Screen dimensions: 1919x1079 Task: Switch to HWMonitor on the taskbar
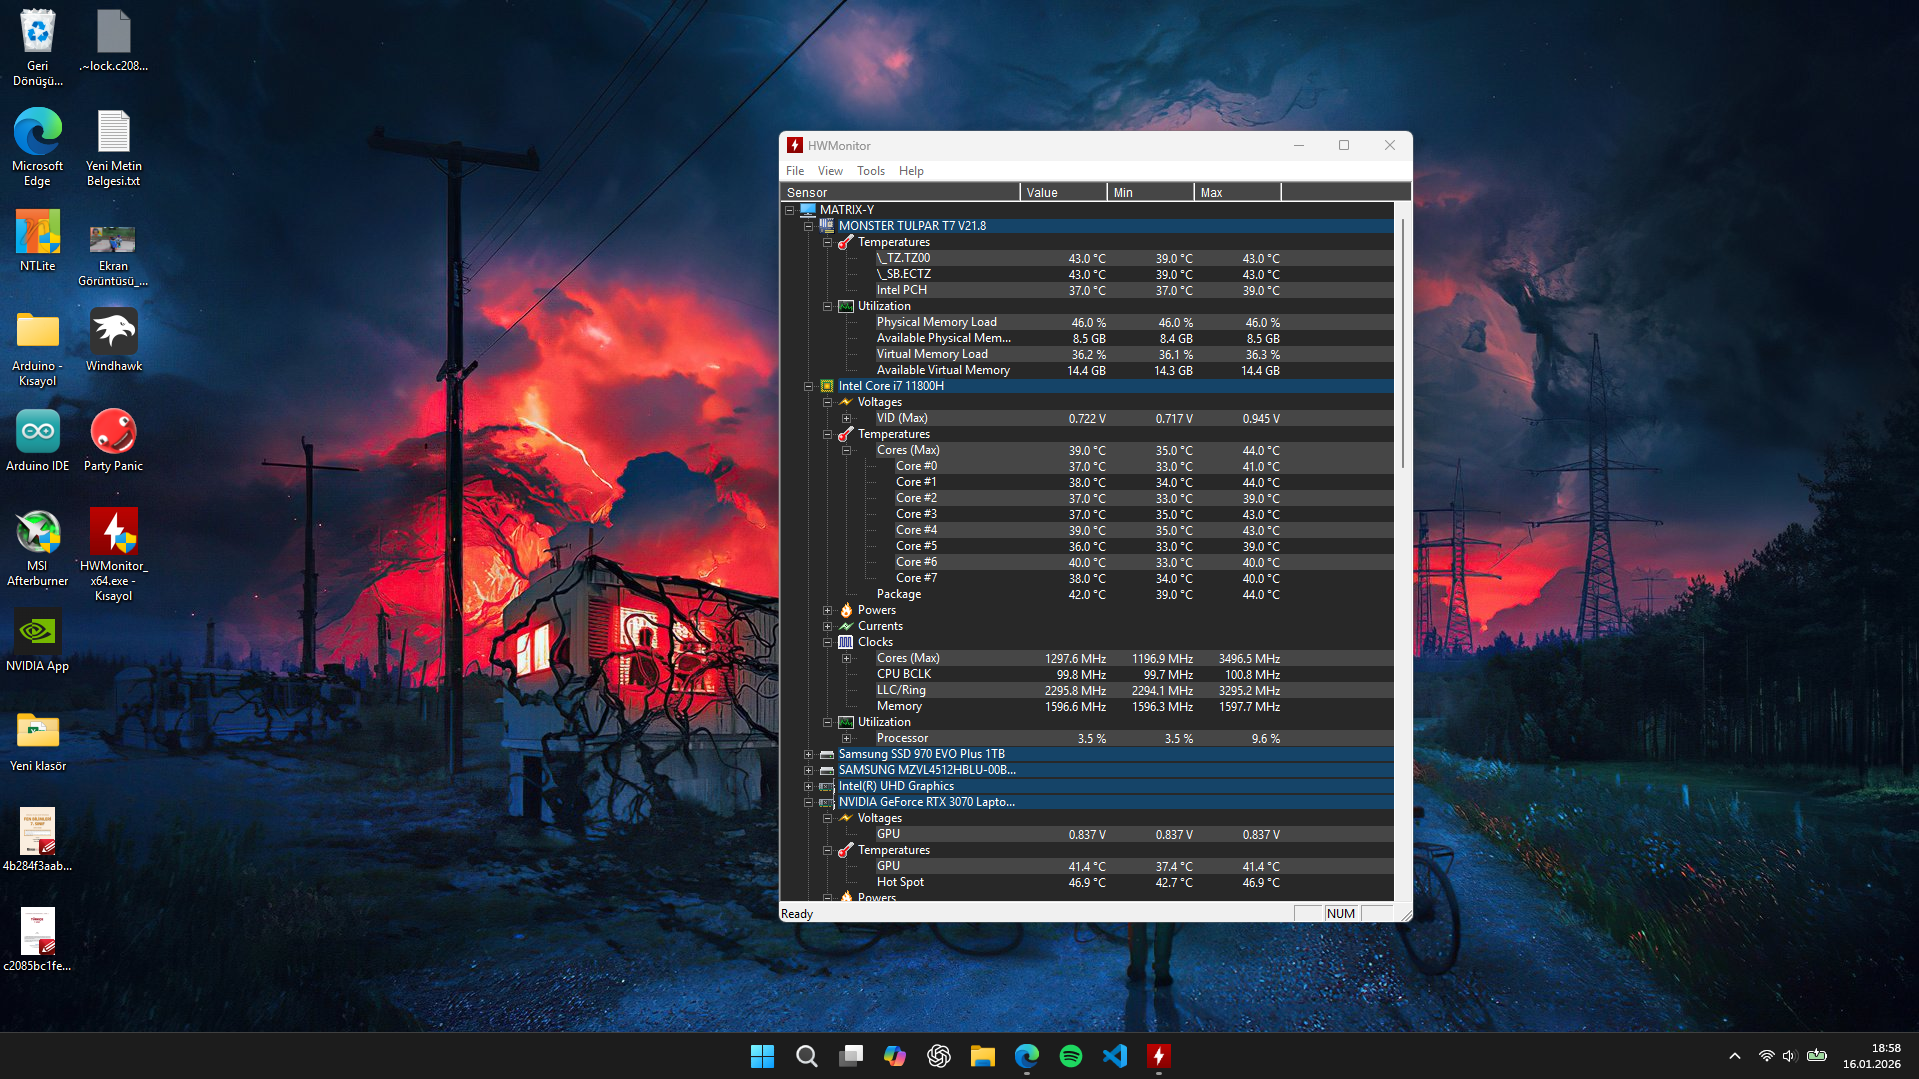tap(1158, 1056)
